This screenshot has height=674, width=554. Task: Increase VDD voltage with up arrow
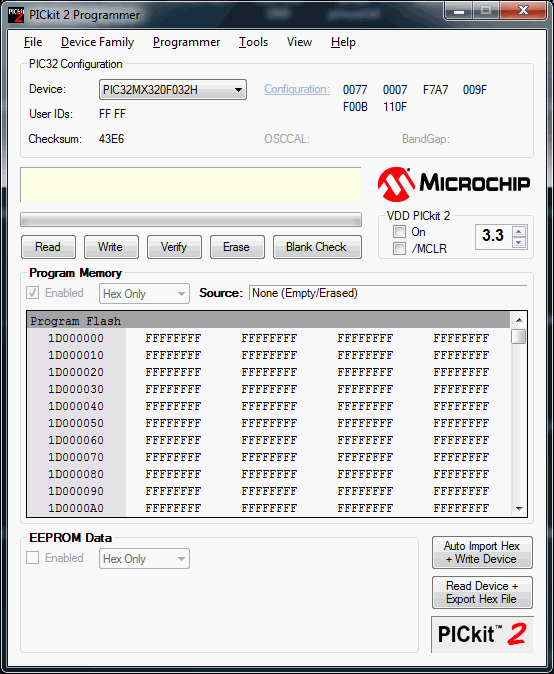519,232
